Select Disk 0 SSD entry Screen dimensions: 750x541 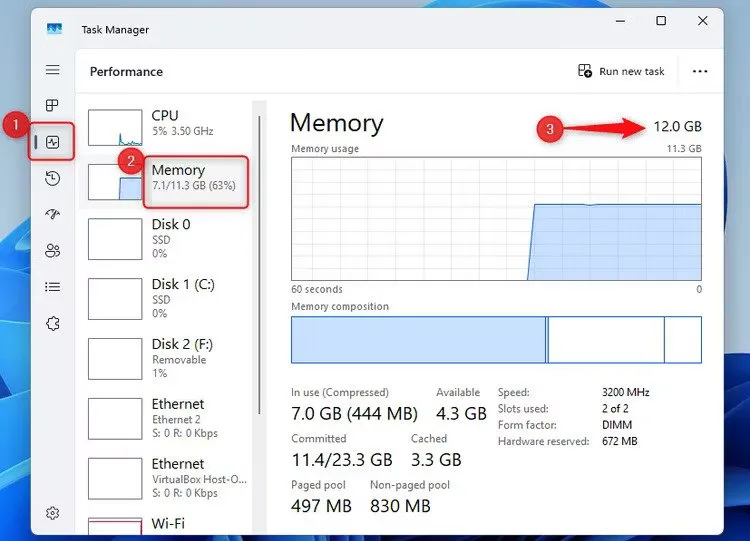point(170,238)
